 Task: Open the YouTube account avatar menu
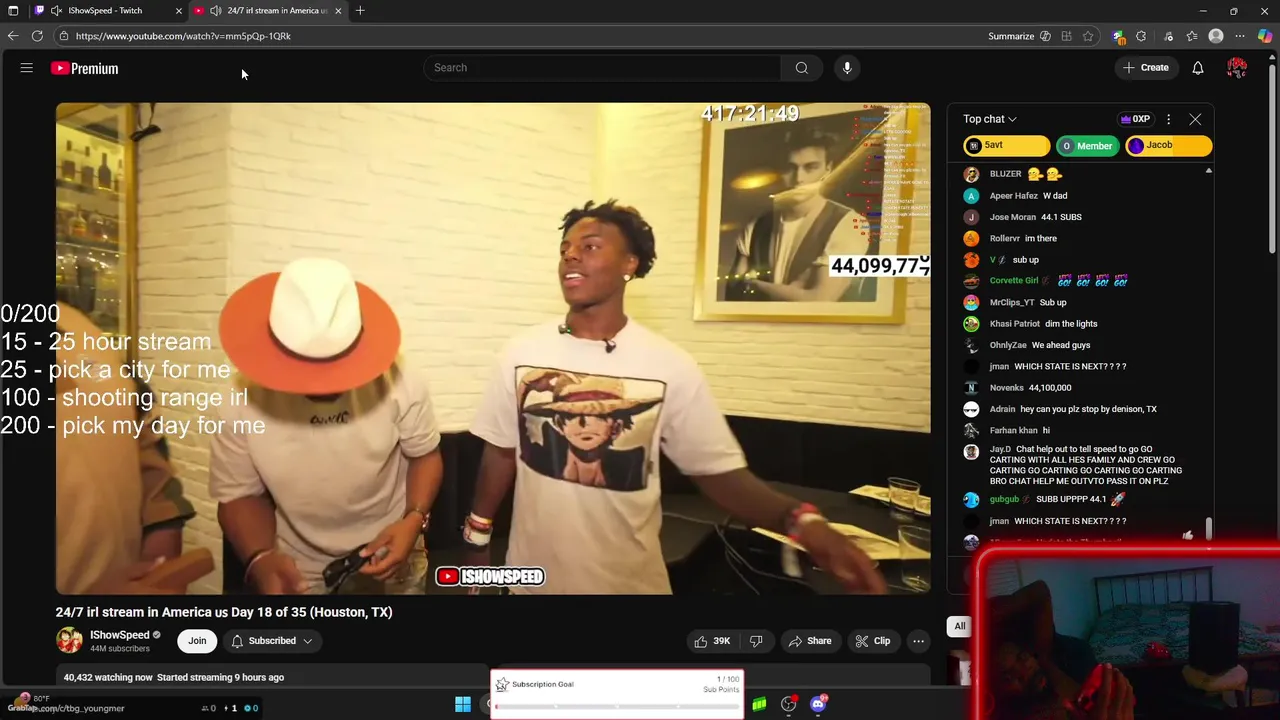pyautogui.click(x=1237, y=68)
